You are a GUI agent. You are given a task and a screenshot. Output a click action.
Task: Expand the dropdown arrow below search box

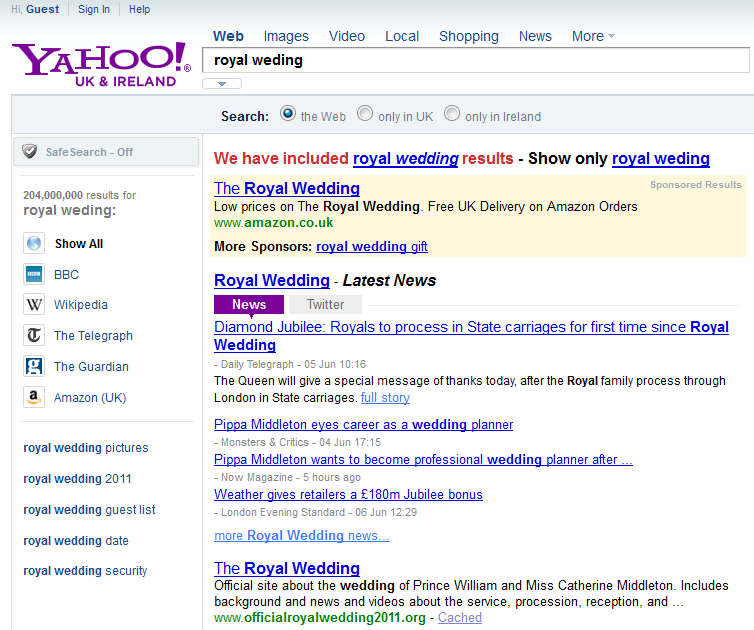tap(222, 84)
